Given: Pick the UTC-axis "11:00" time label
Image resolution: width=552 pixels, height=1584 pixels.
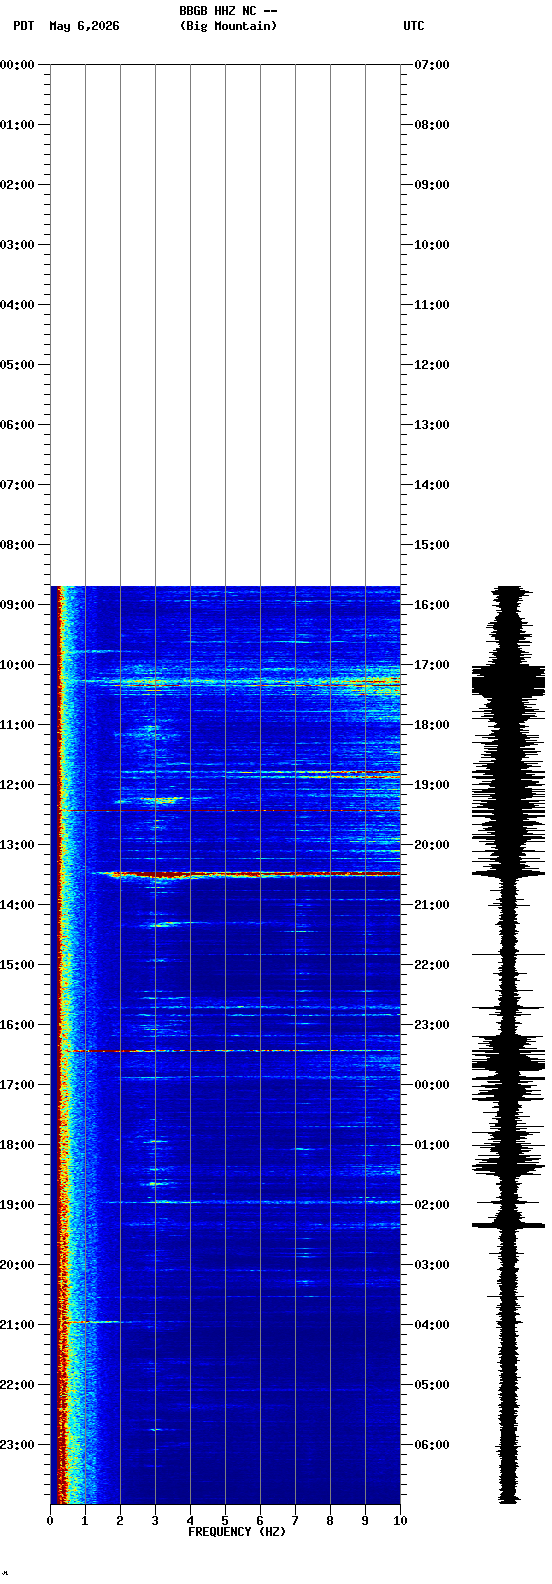Looking at the screenshot, I should pos(432,305).
